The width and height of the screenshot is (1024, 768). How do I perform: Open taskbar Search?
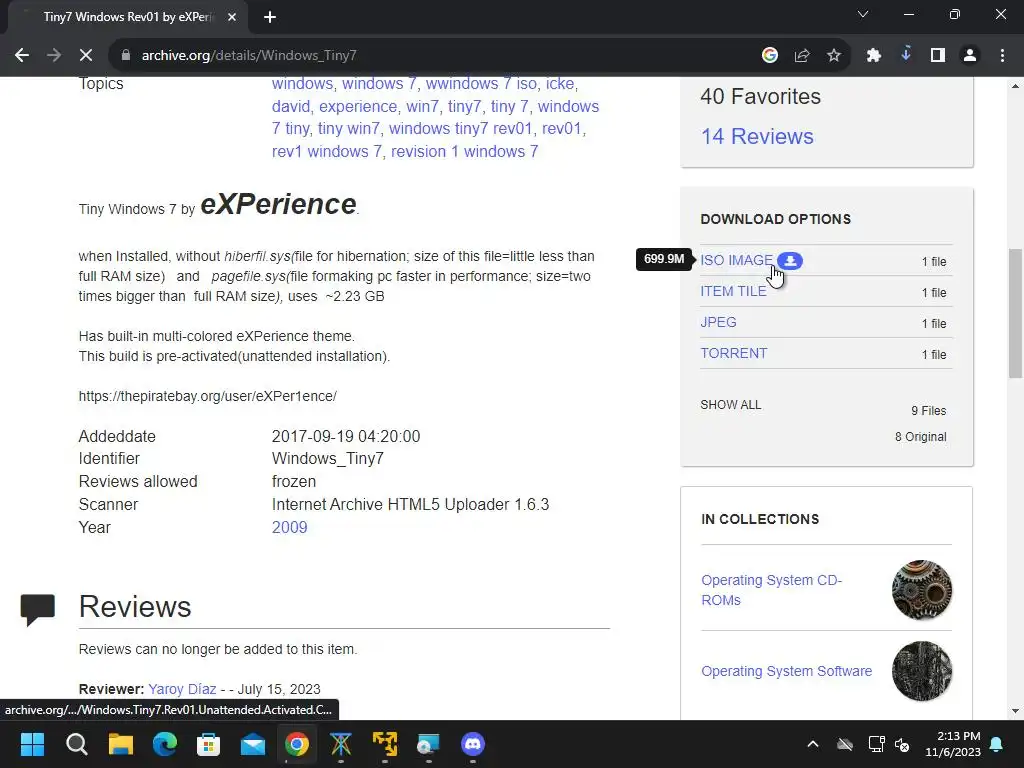[x=76, y=744]
